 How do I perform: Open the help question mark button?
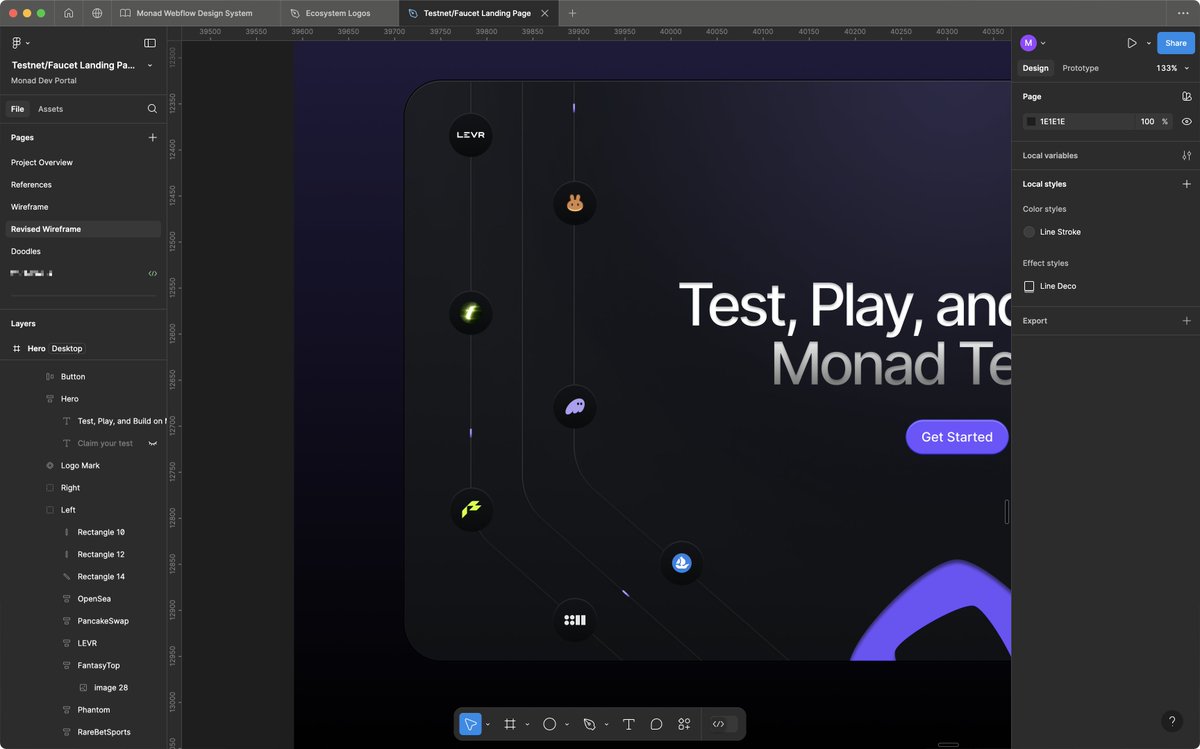[x=1172, y=721]
